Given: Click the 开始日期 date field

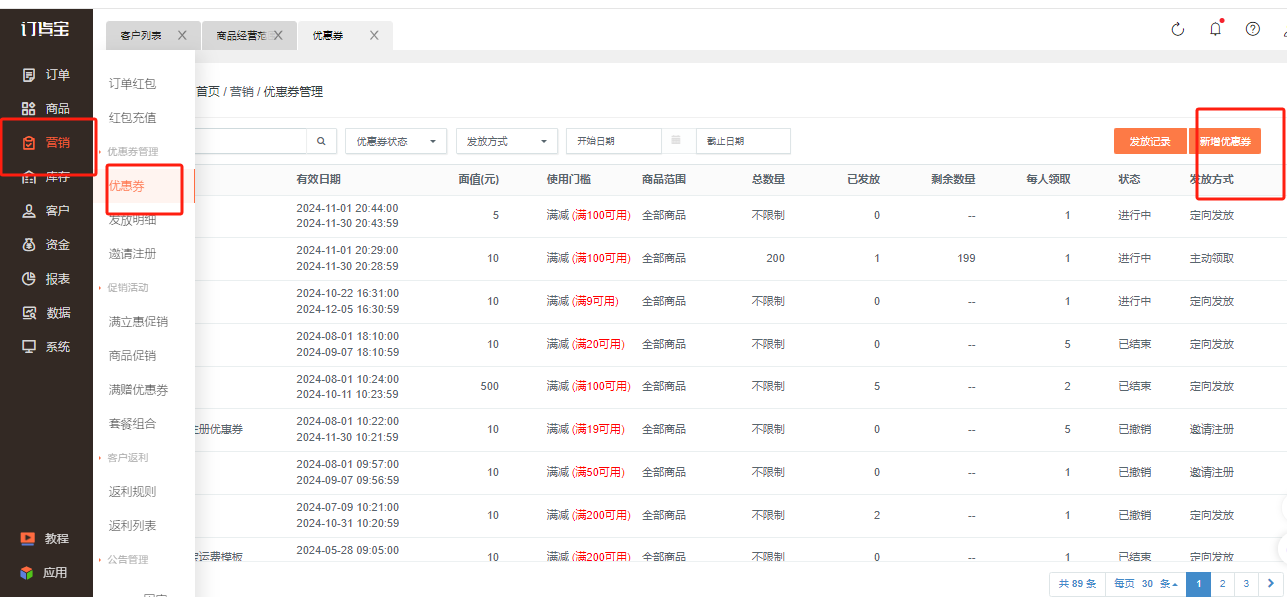Looking at the screenshot, I should [x=613, y=142].
